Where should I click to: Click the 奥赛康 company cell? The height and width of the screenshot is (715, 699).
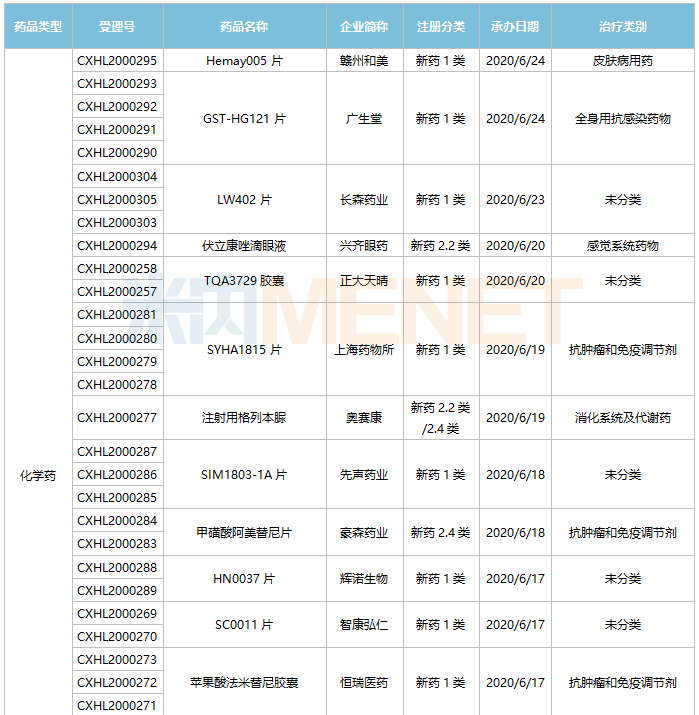364,418
